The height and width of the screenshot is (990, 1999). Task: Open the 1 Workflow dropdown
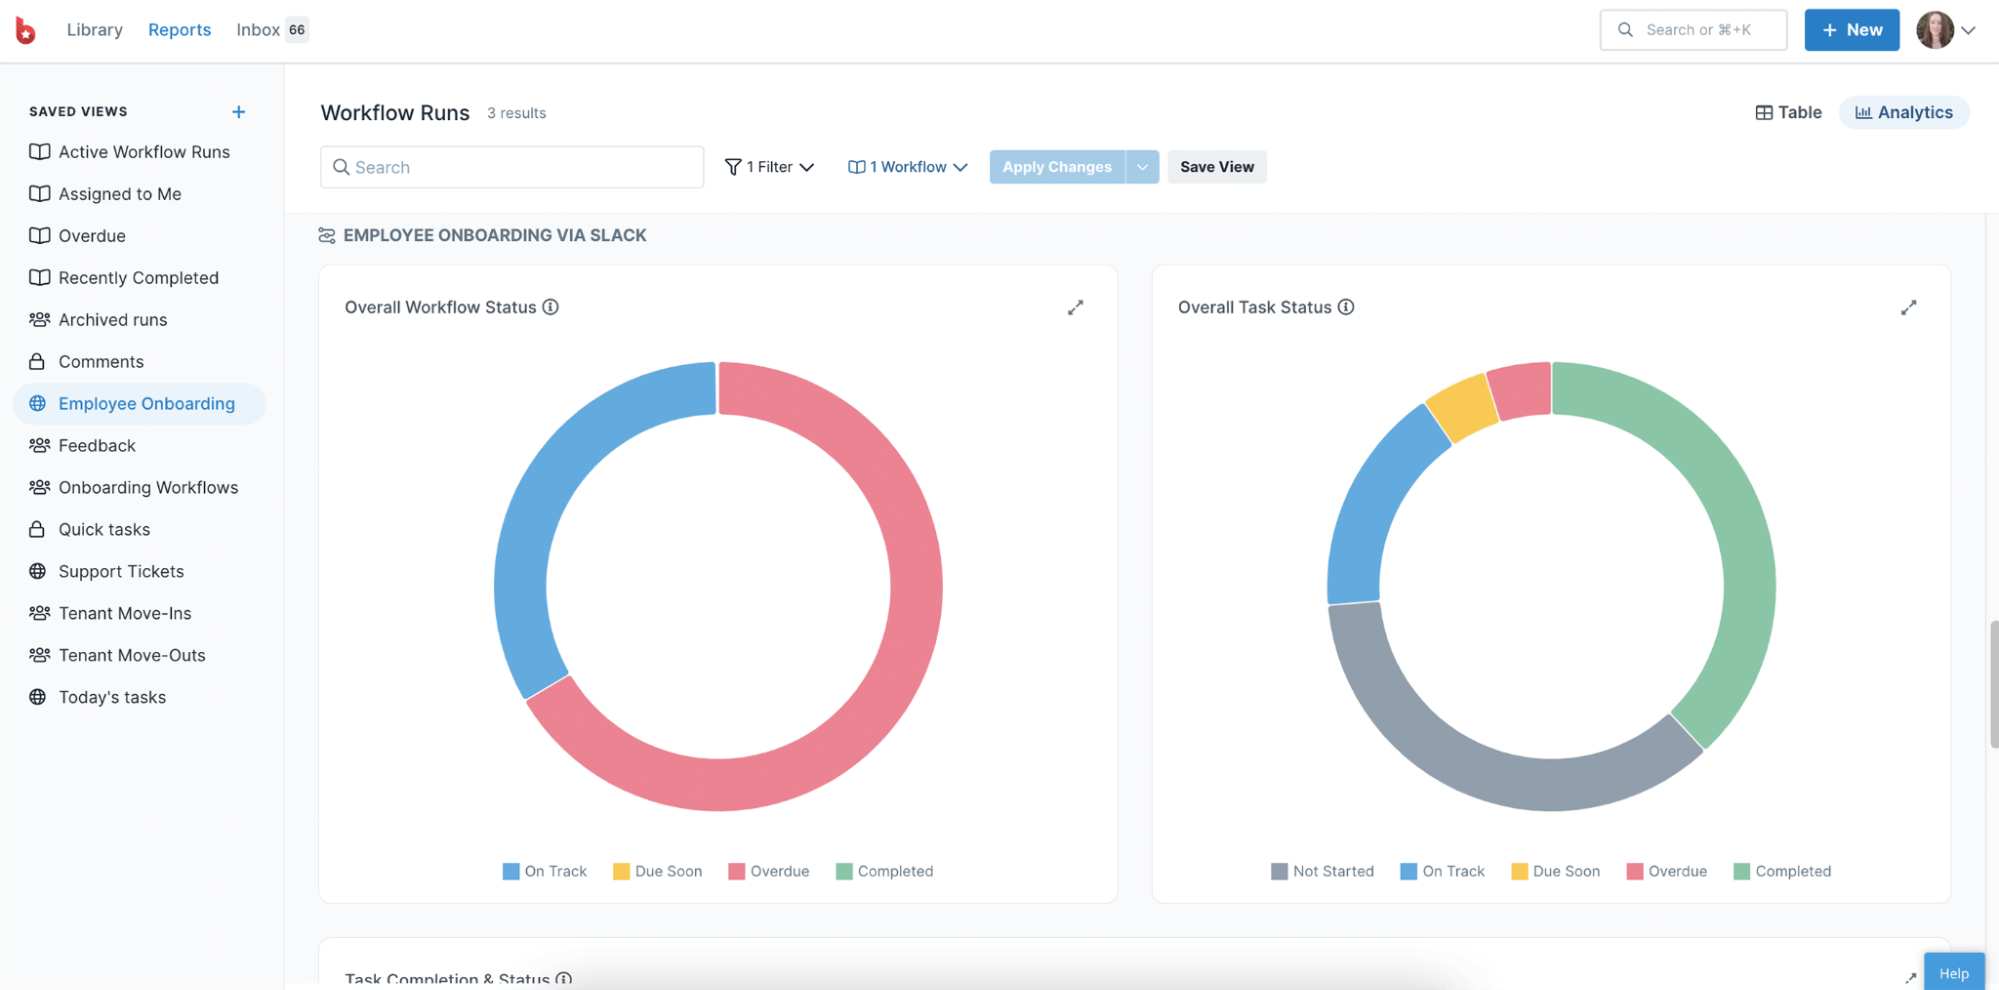(x=906, y=167)
